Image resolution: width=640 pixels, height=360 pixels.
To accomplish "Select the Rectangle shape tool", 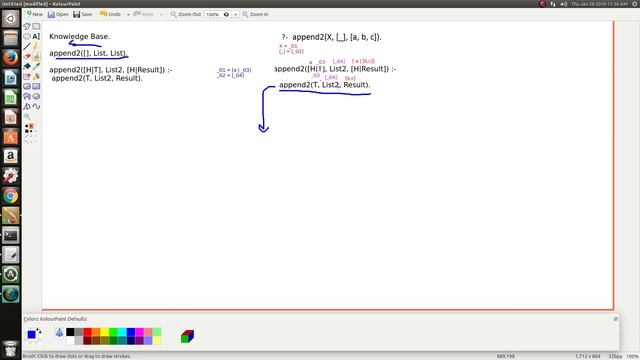I will coord(36,87).
